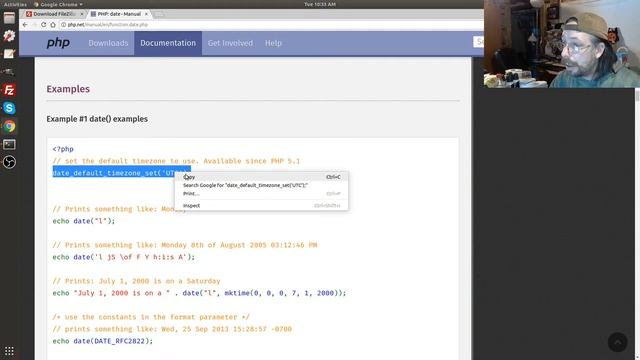
Task: Launch FileZilla from the dock
Action: point(9,90)
